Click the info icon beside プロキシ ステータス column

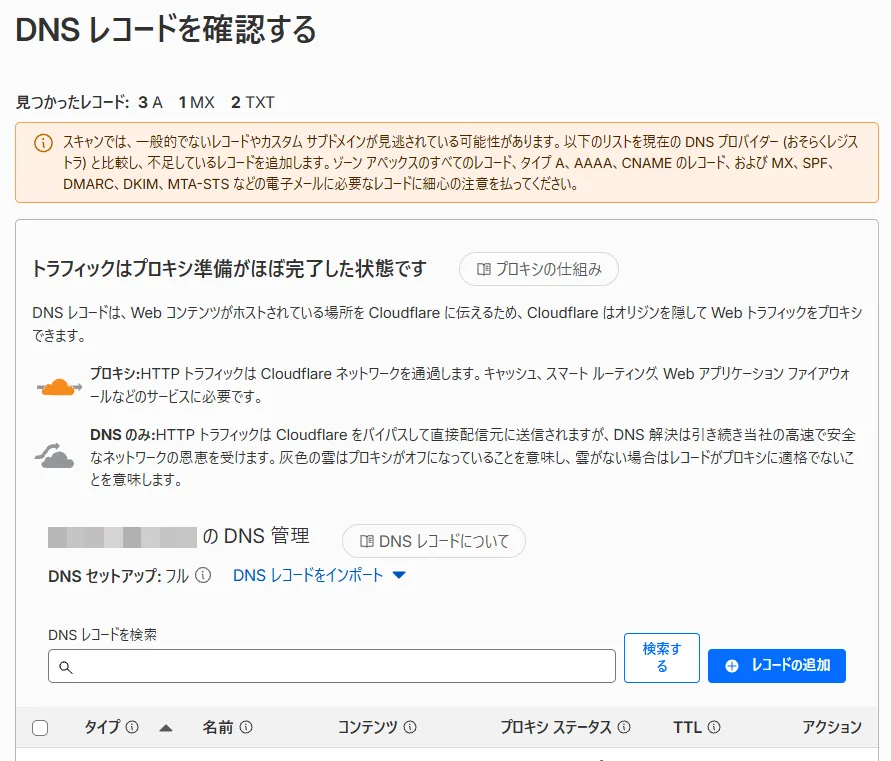point(624,727)
